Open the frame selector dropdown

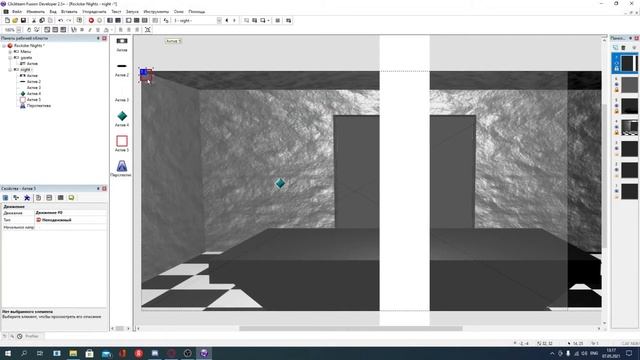219,20
